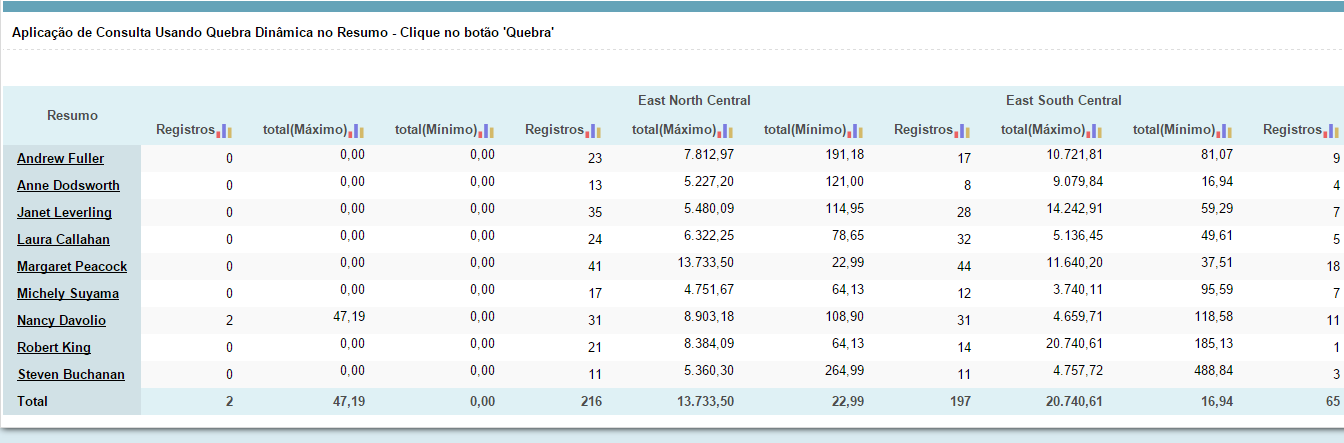Click the Anne Dodsworth link
1344x443 pixels.
68,186
